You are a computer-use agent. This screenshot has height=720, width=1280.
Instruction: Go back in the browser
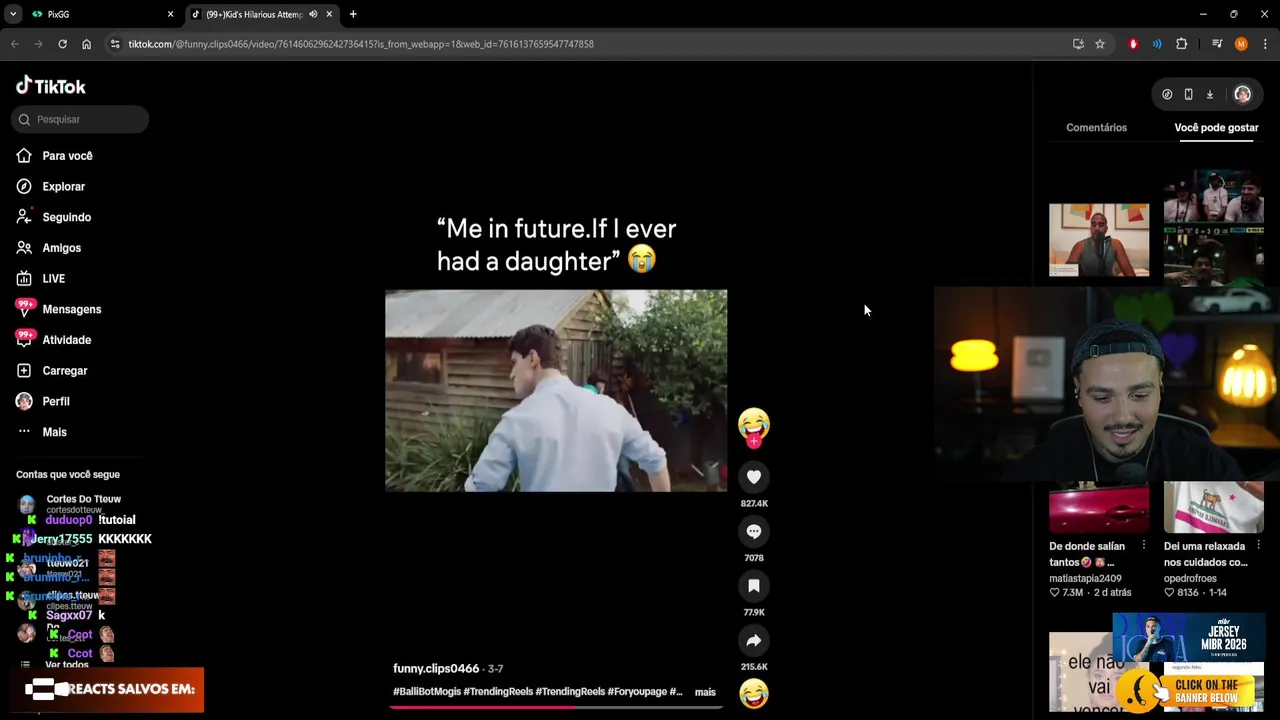pos(15,44)
